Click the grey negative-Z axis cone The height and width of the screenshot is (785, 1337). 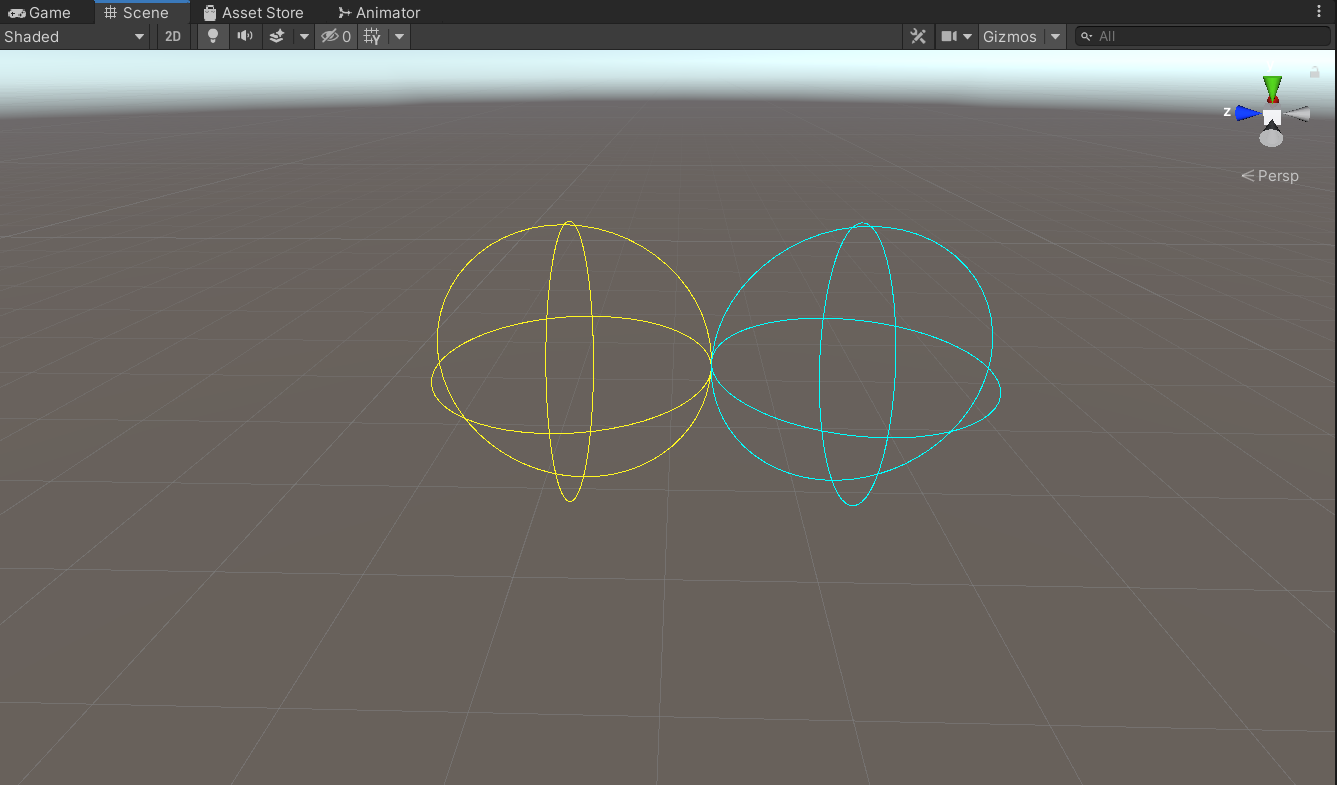[x=1297, y=114]
